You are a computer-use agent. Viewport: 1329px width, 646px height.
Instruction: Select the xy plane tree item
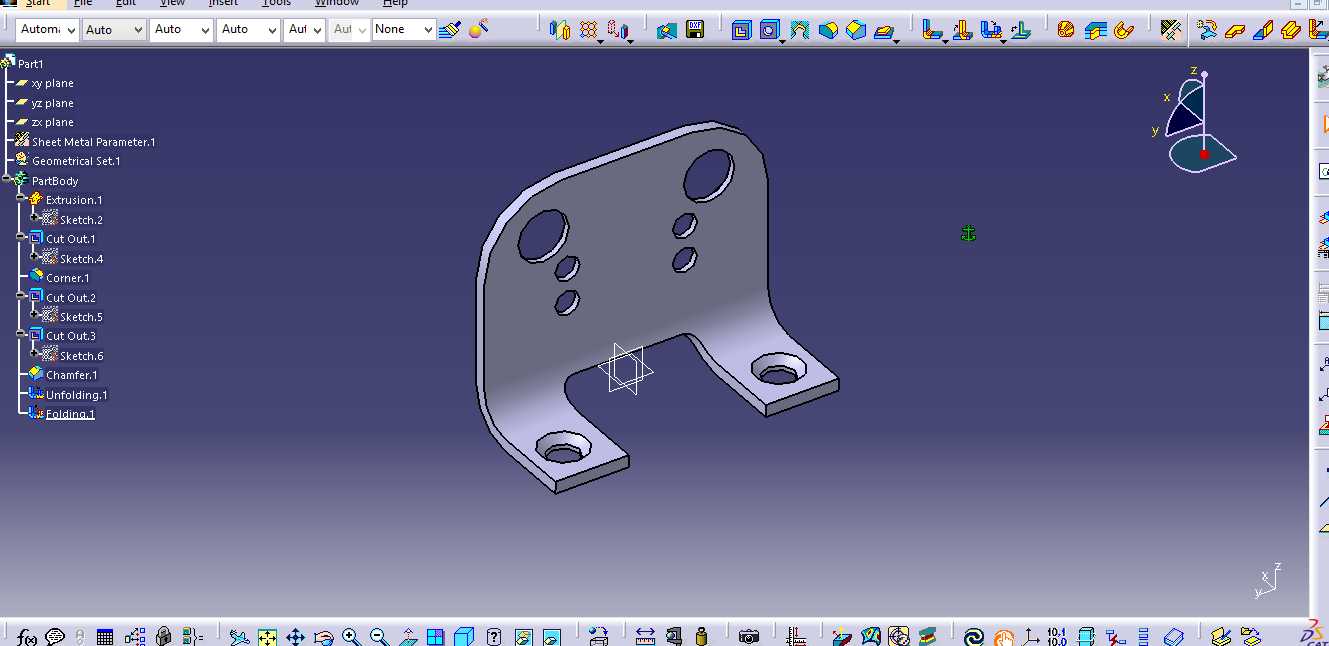(x=52, y=84)
